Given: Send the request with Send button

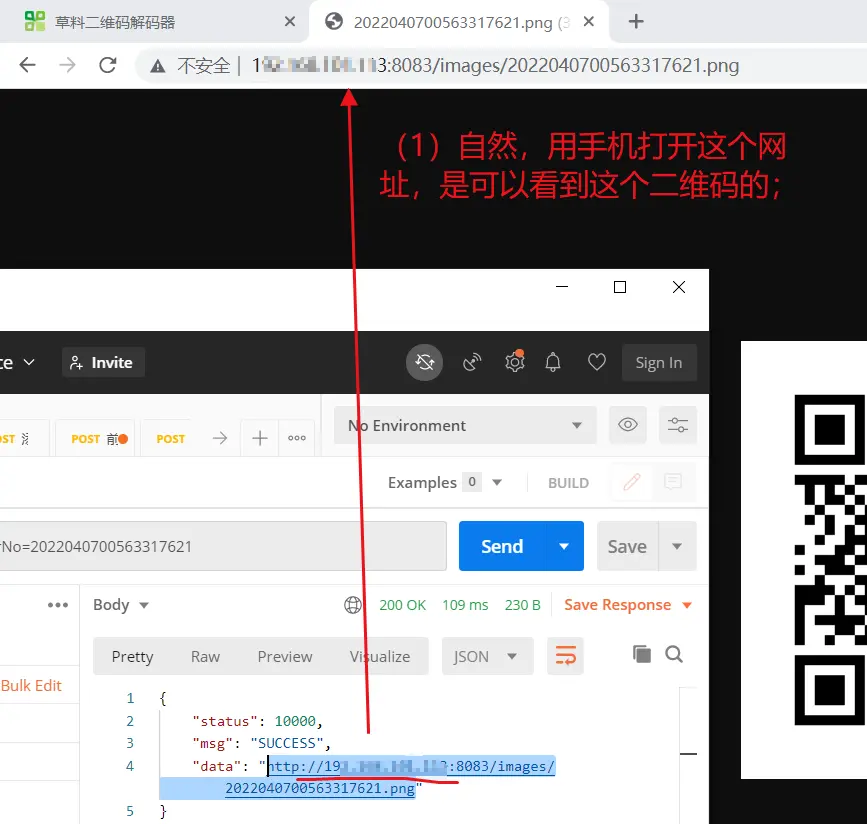Looking at the screenshot, I should click(x=502, y=546).
